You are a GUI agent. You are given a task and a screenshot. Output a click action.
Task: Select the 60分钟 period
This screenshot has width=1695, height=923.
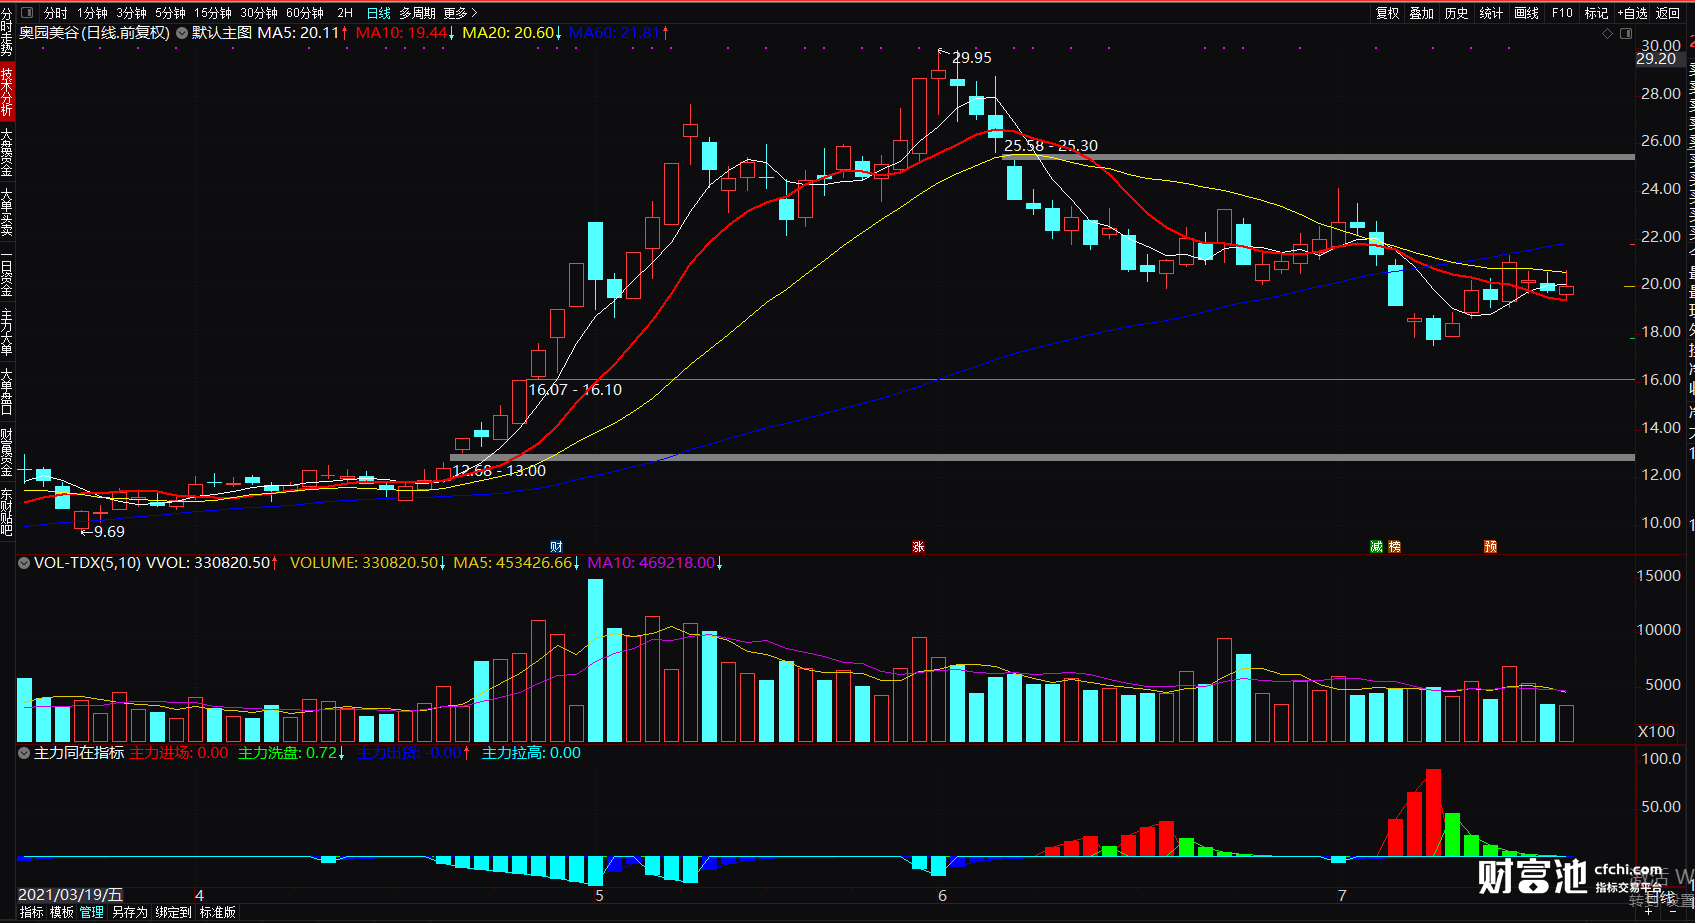tap(305, 13)
